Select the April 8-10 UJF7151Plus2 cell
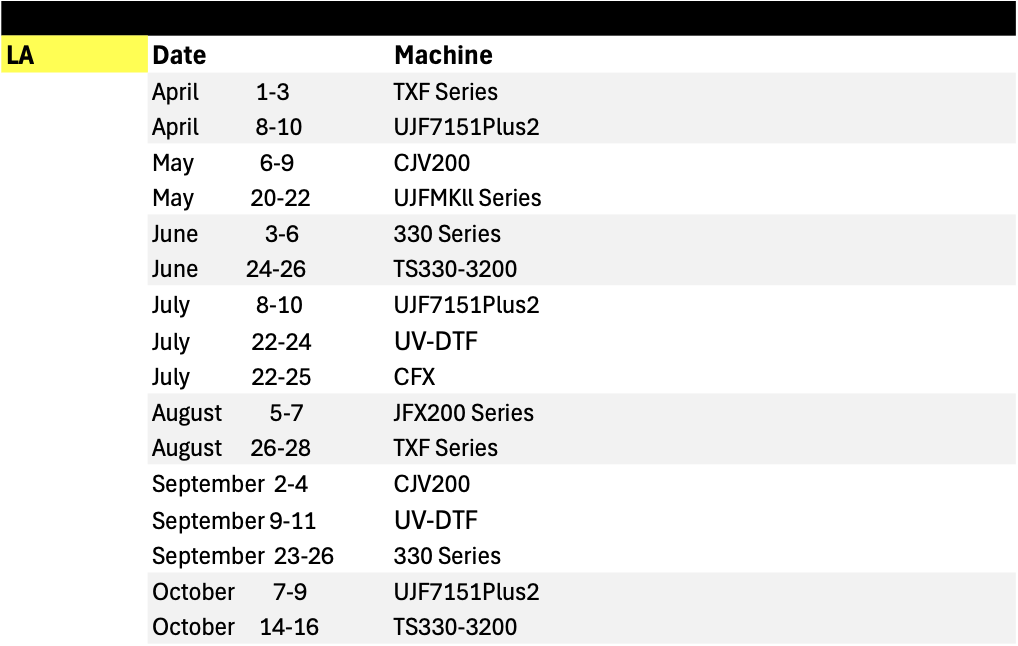1018x646 pixels. 466,127
